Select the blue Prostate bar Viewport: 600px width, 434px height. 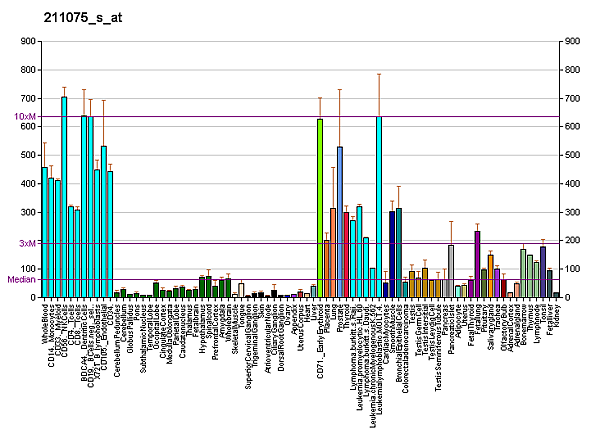click(340, 222)
